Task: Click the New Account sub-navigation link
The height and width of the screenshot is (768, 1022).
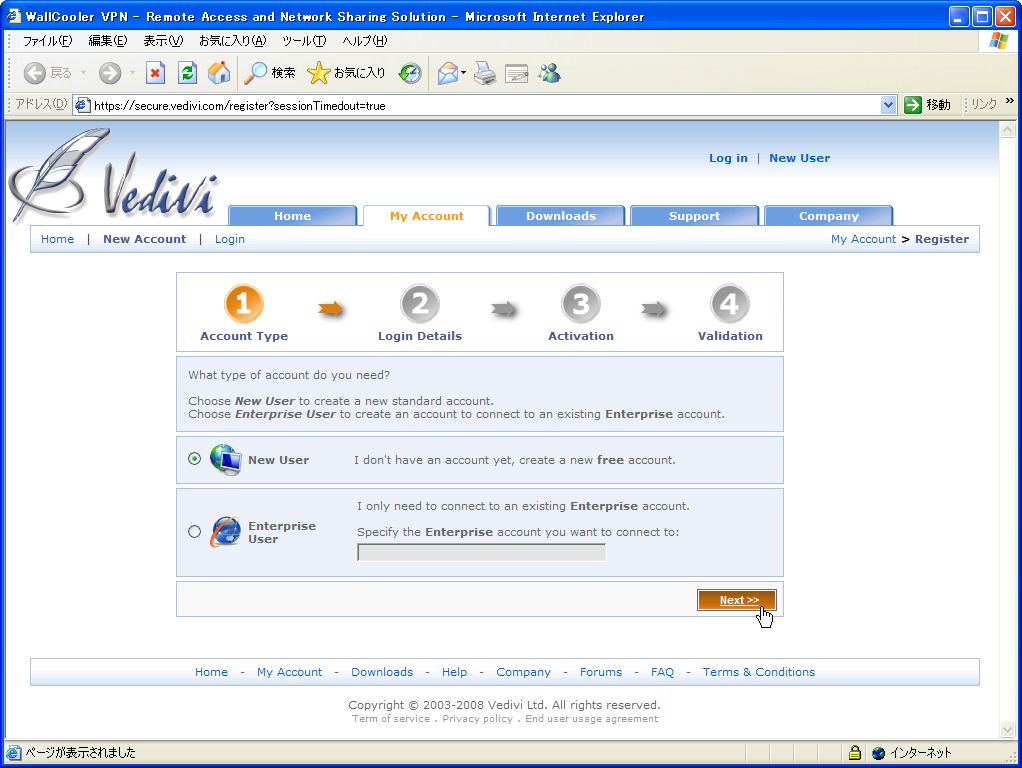Action: click(x=144, y=239)
